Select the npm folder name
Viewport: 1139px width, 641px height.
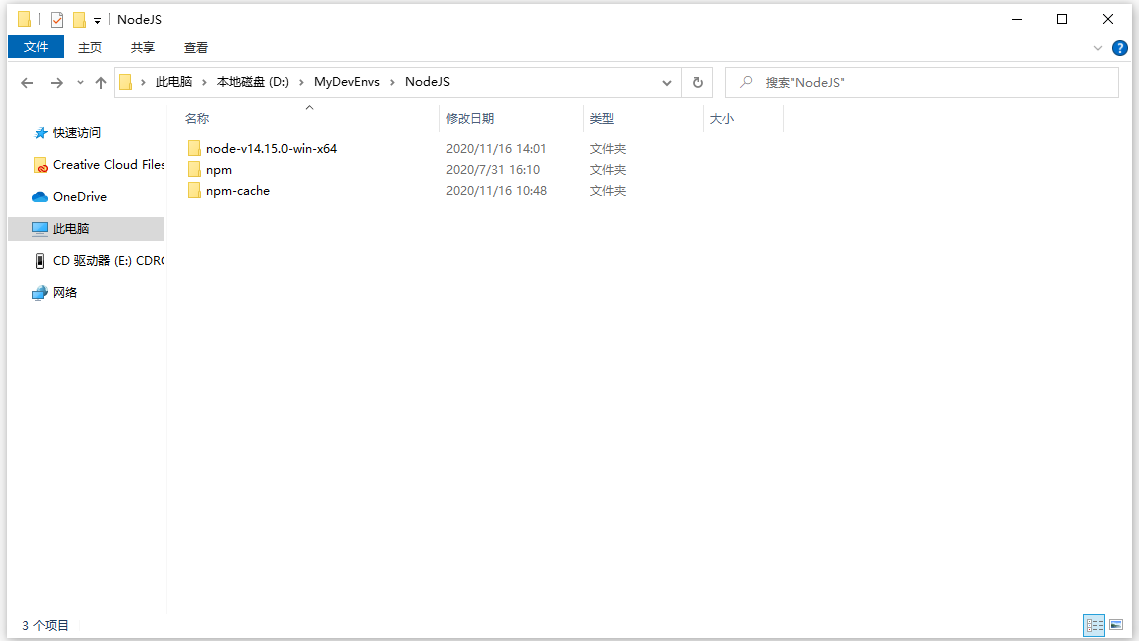pyautogui.click(x=219, y=170)
